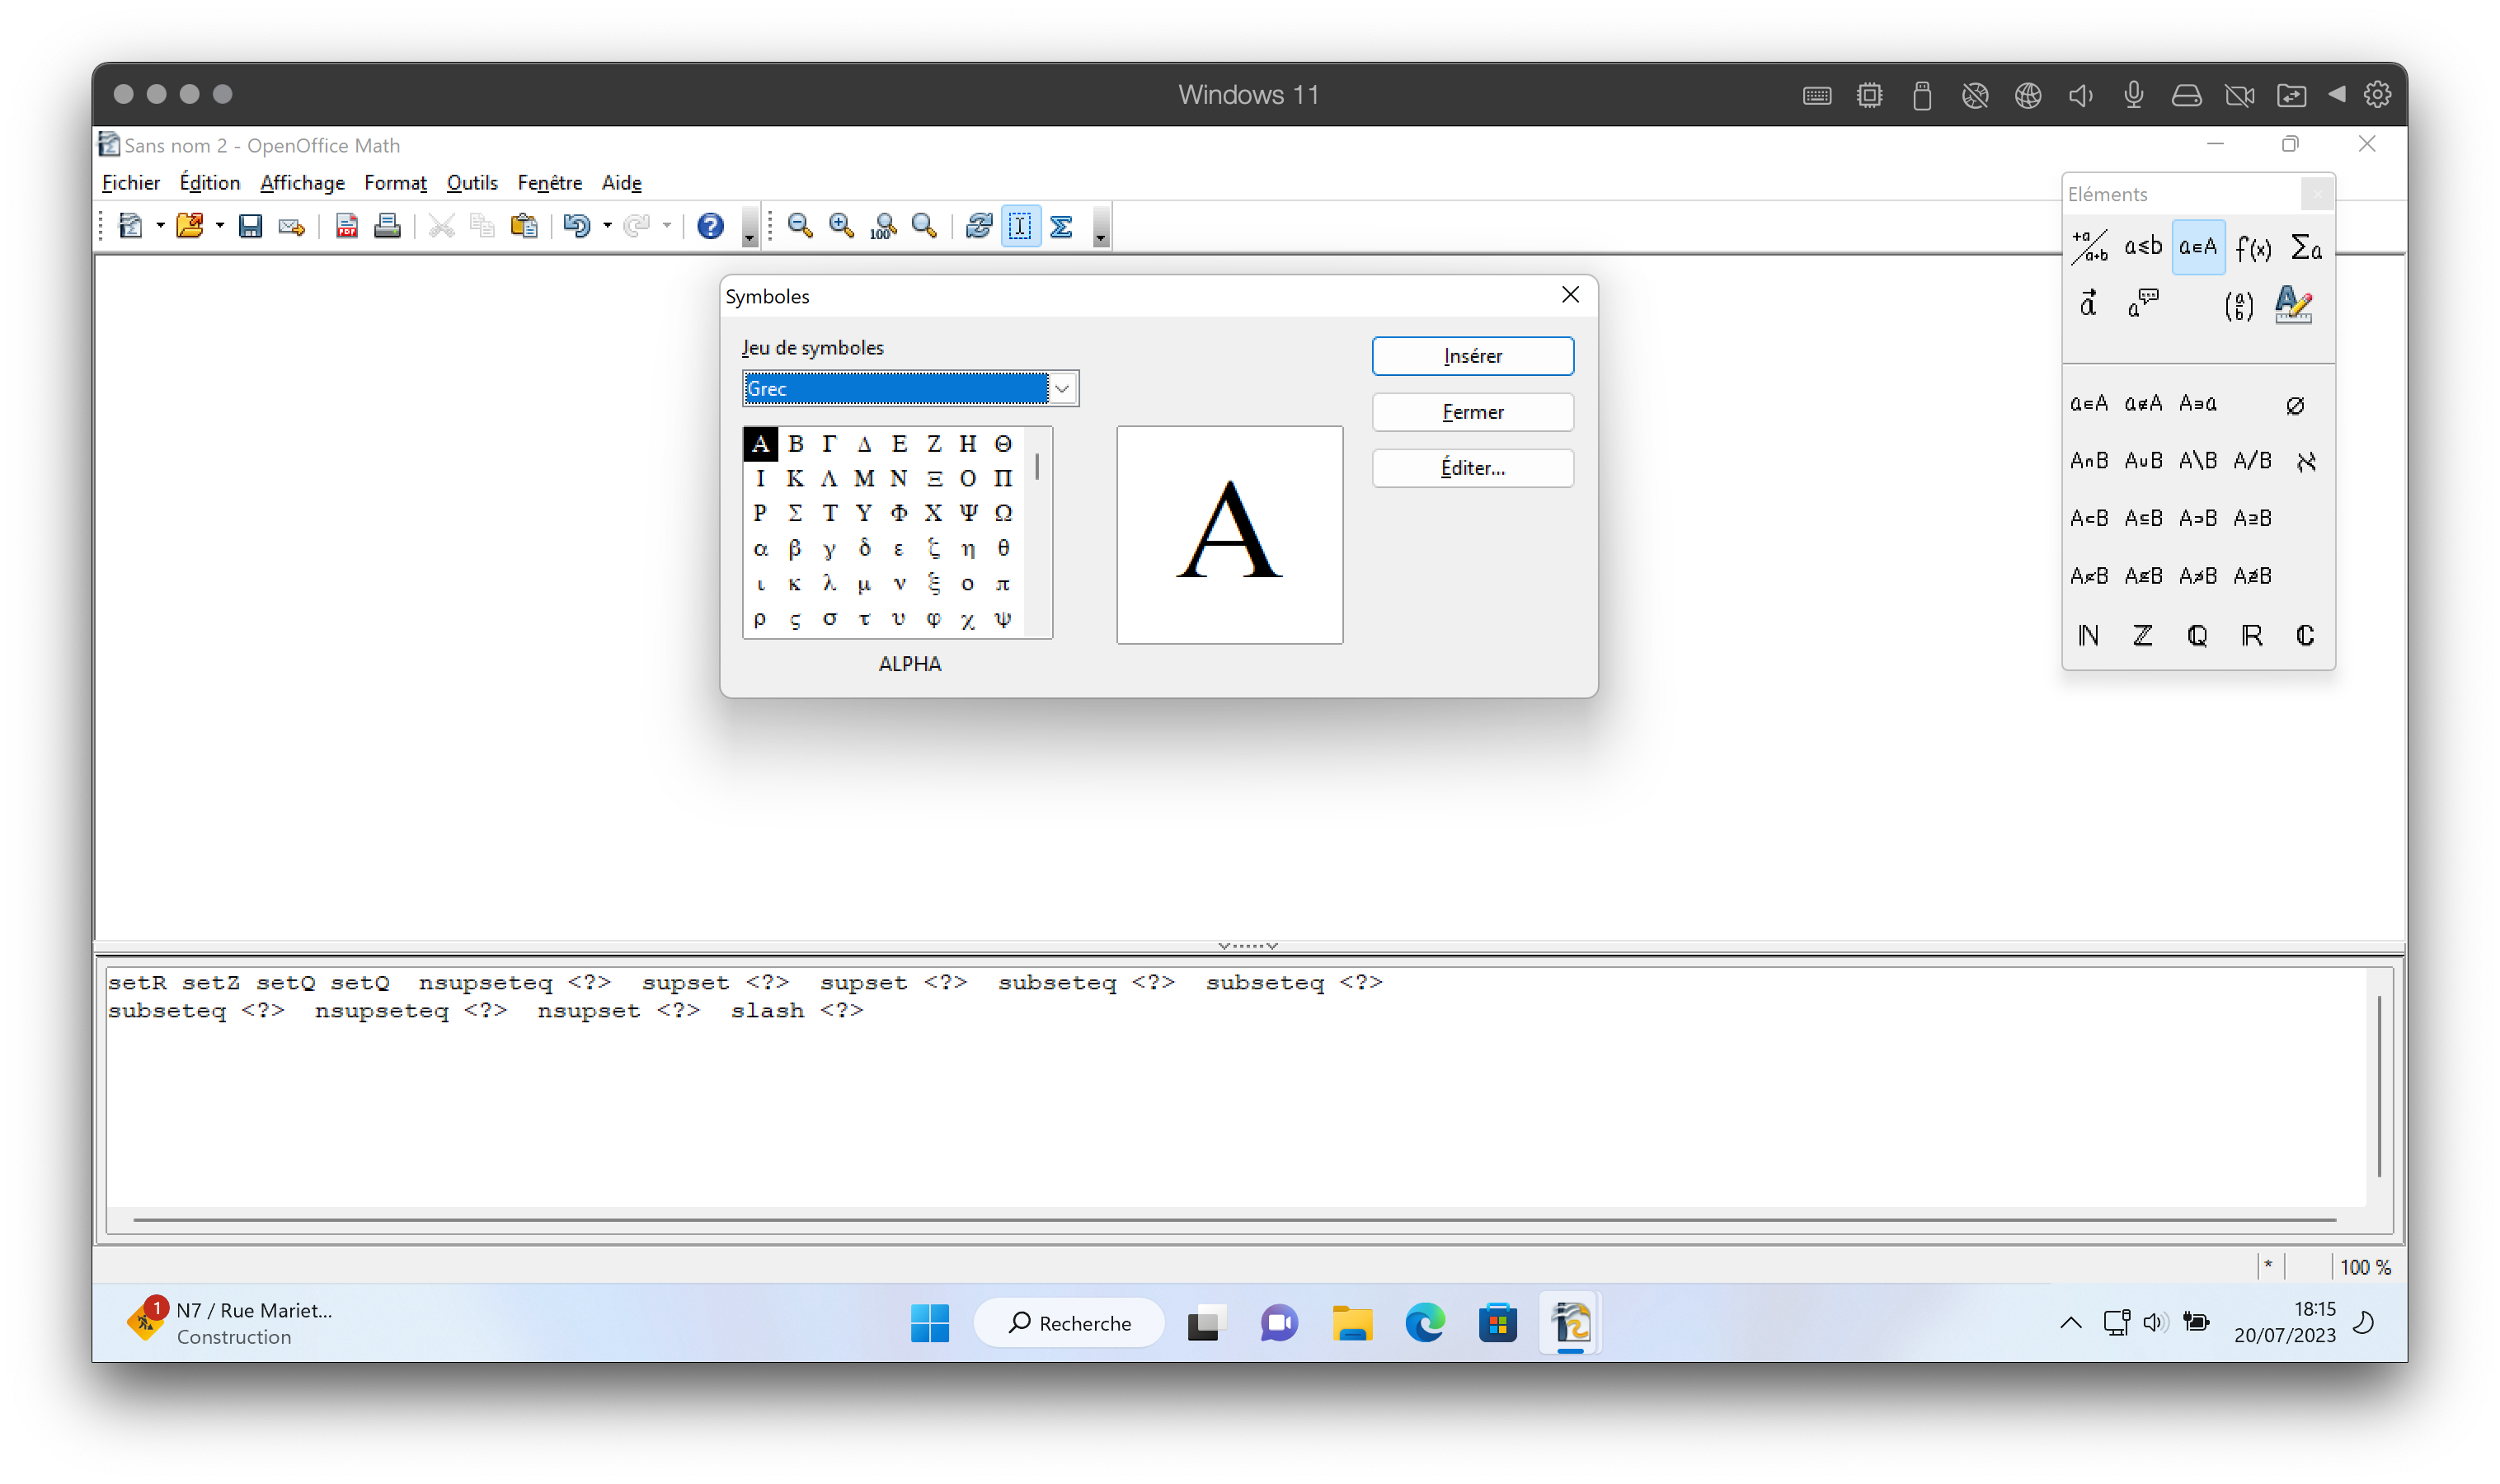
Task: Click the Éditer... button
Action: coord(1472,468)
